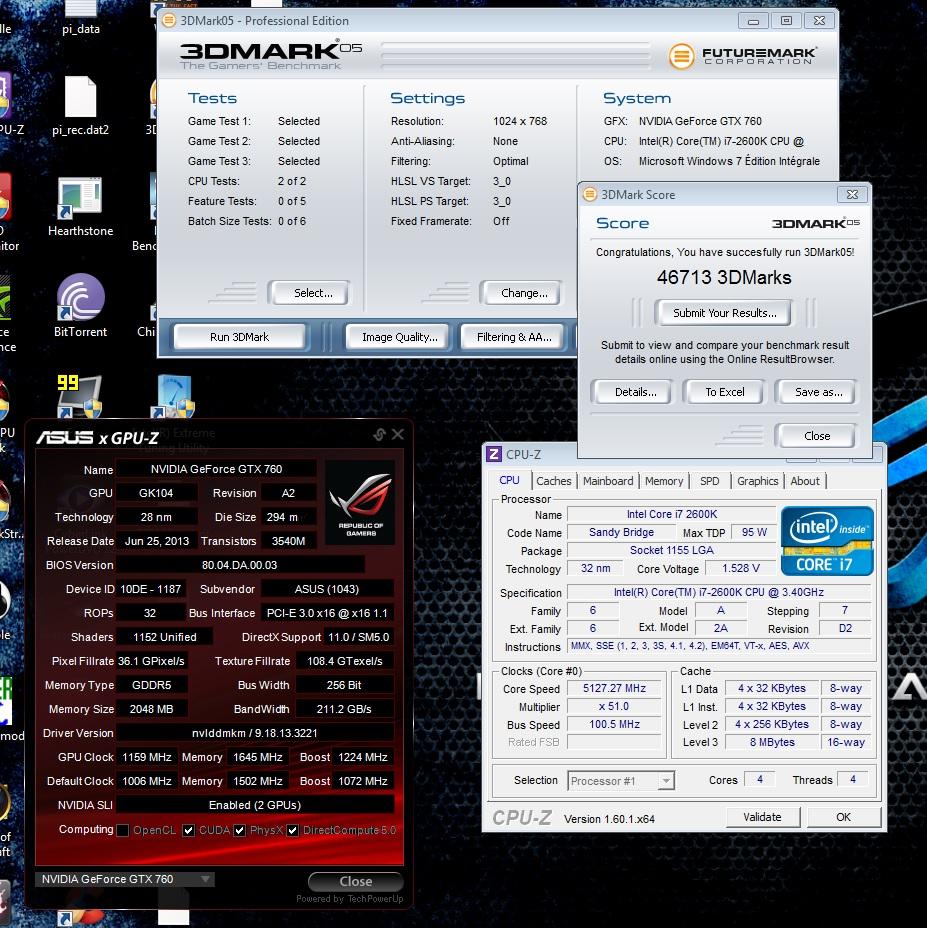Click the Run 3DMark button
The image size is (927, 928).
pyautogui.click(x=239, y=337)
